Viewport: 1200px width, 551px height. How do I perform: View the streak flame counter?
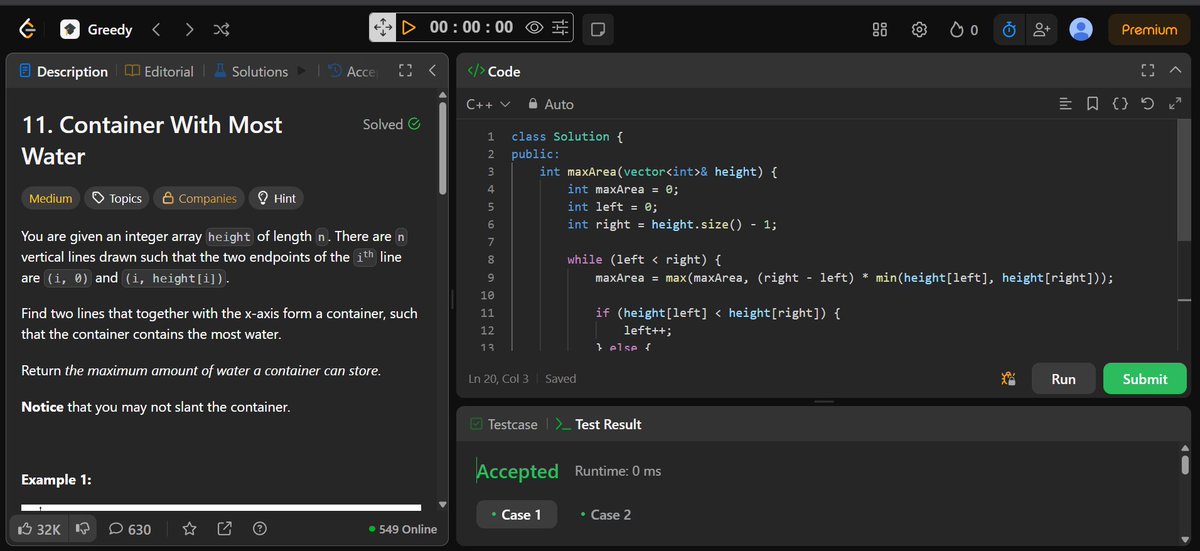pos(963,30)
